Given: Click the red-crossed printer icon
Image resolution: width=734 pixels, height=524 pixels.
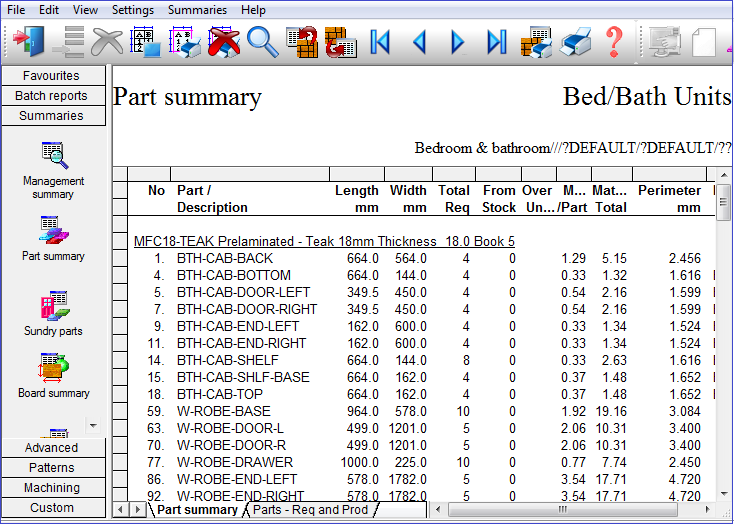Looking at the screenshot, I should (224, 41).
